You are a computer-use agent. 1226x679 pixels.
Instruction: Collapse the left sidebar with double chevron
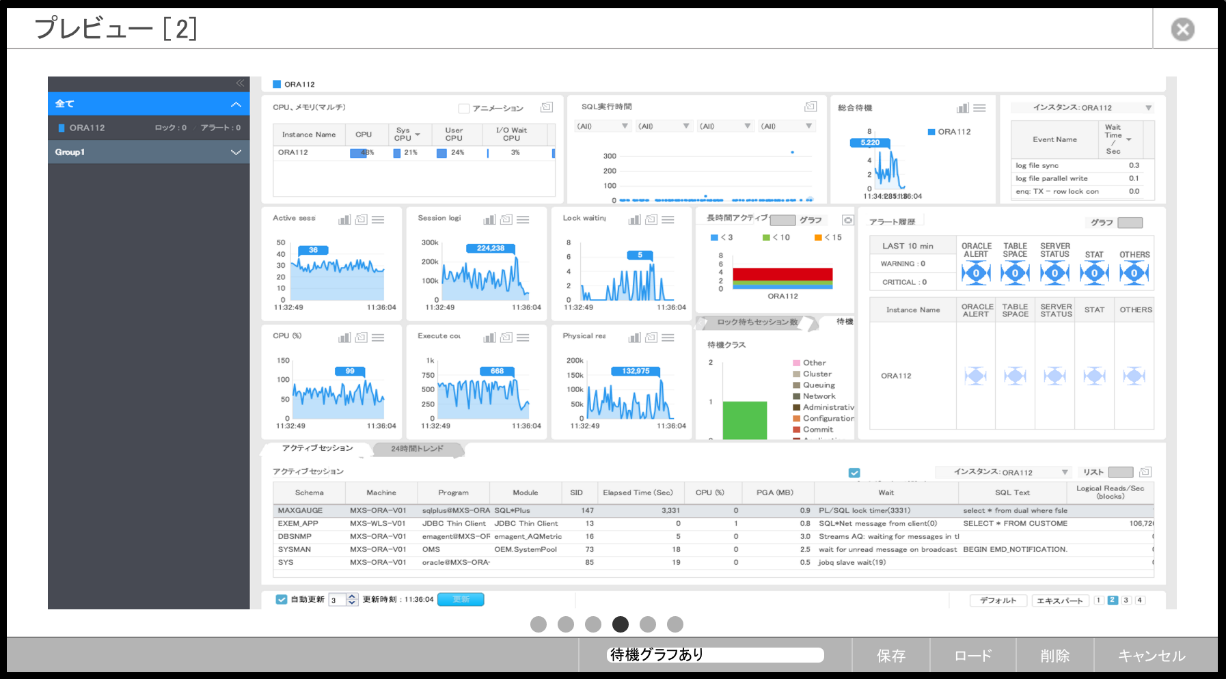240,83
